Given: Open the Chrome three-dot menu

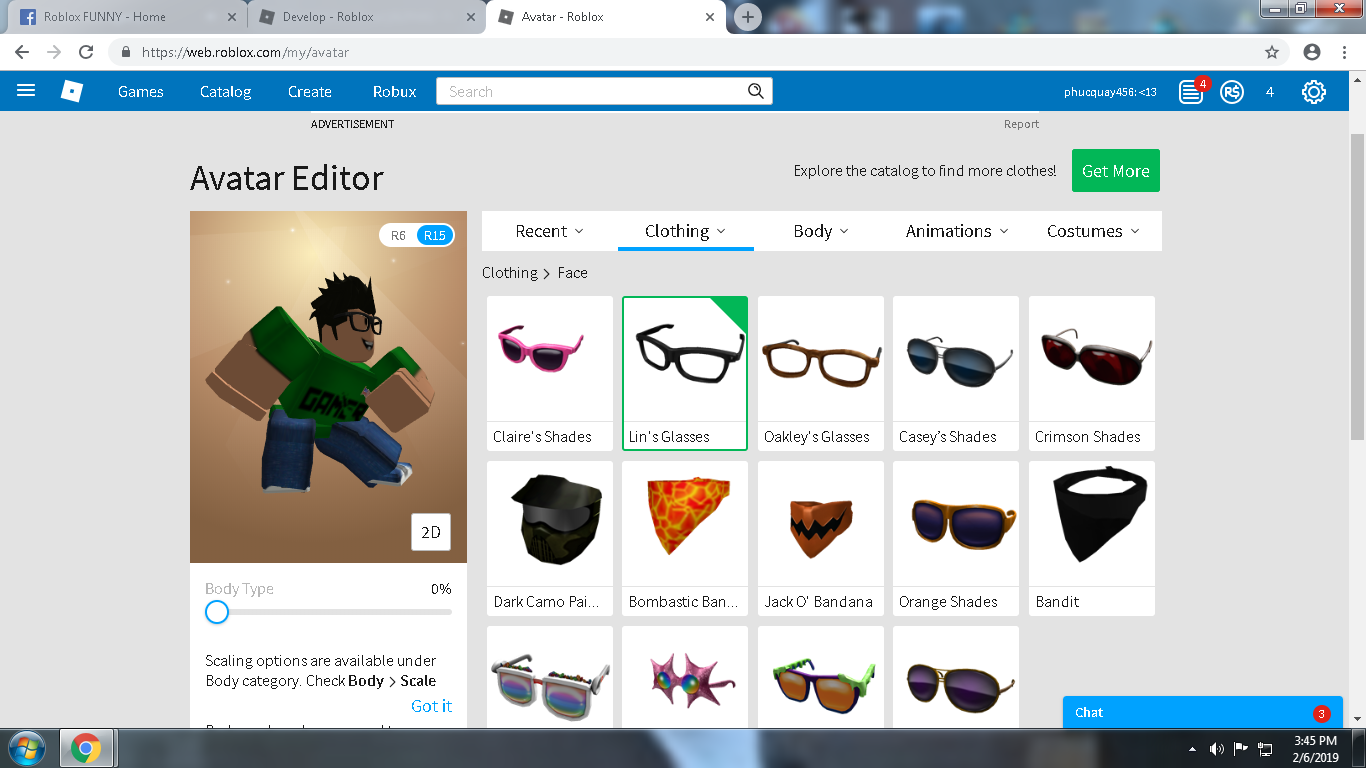Looking at the screenshot, I should click(x=1344, y=52).
